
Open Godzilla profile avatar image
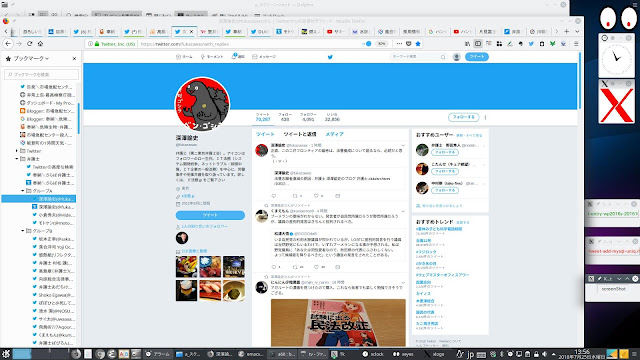[x=202, y=104]
